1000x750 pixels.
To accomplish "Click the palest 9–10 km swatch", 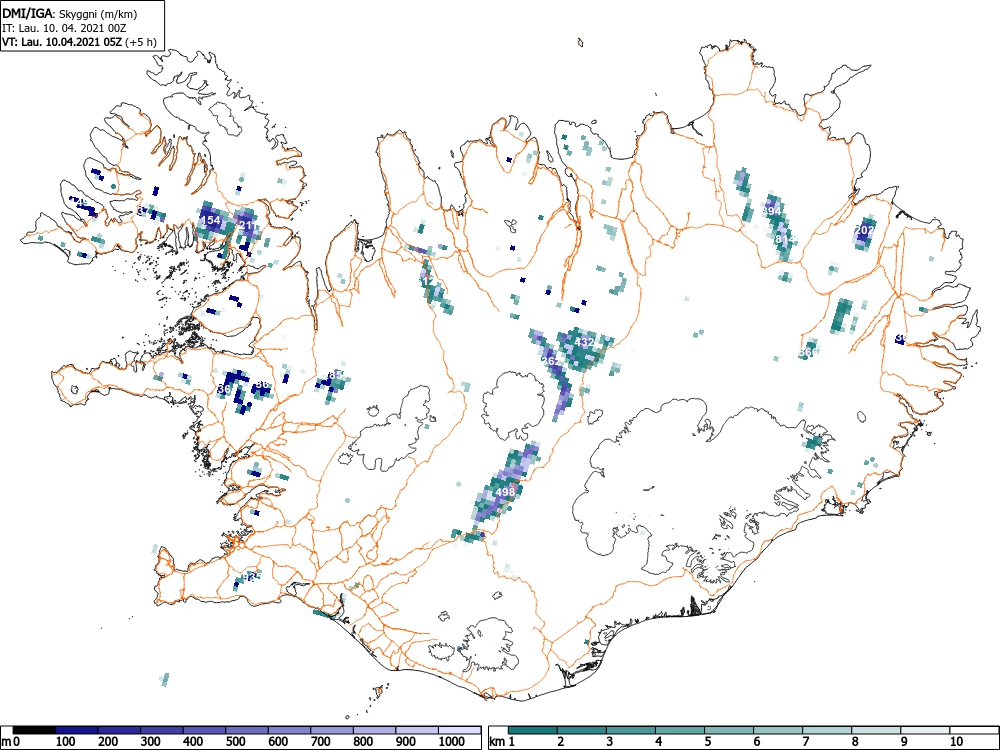I will 925,730.
